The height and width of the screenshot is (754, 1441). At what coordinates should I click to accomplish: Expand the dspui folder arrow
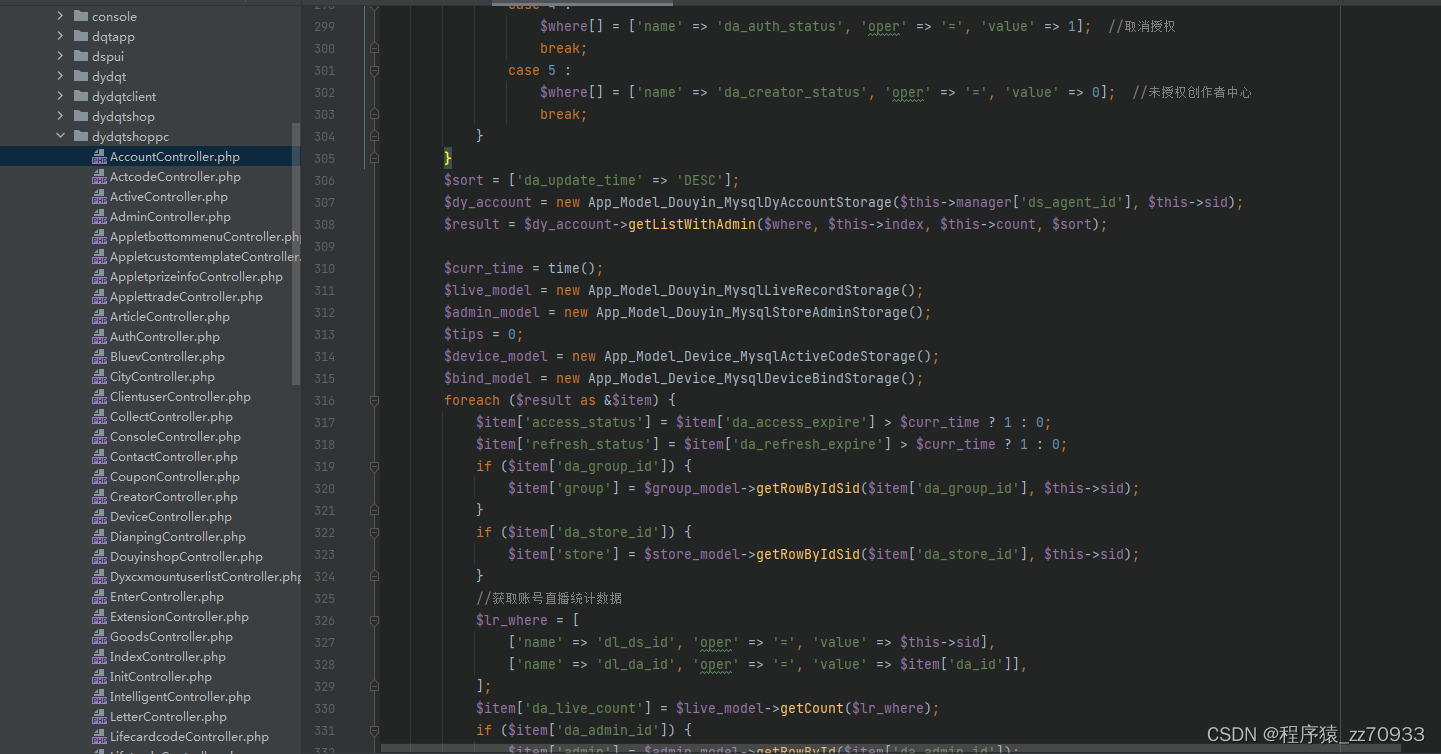(x=60, y=56)
